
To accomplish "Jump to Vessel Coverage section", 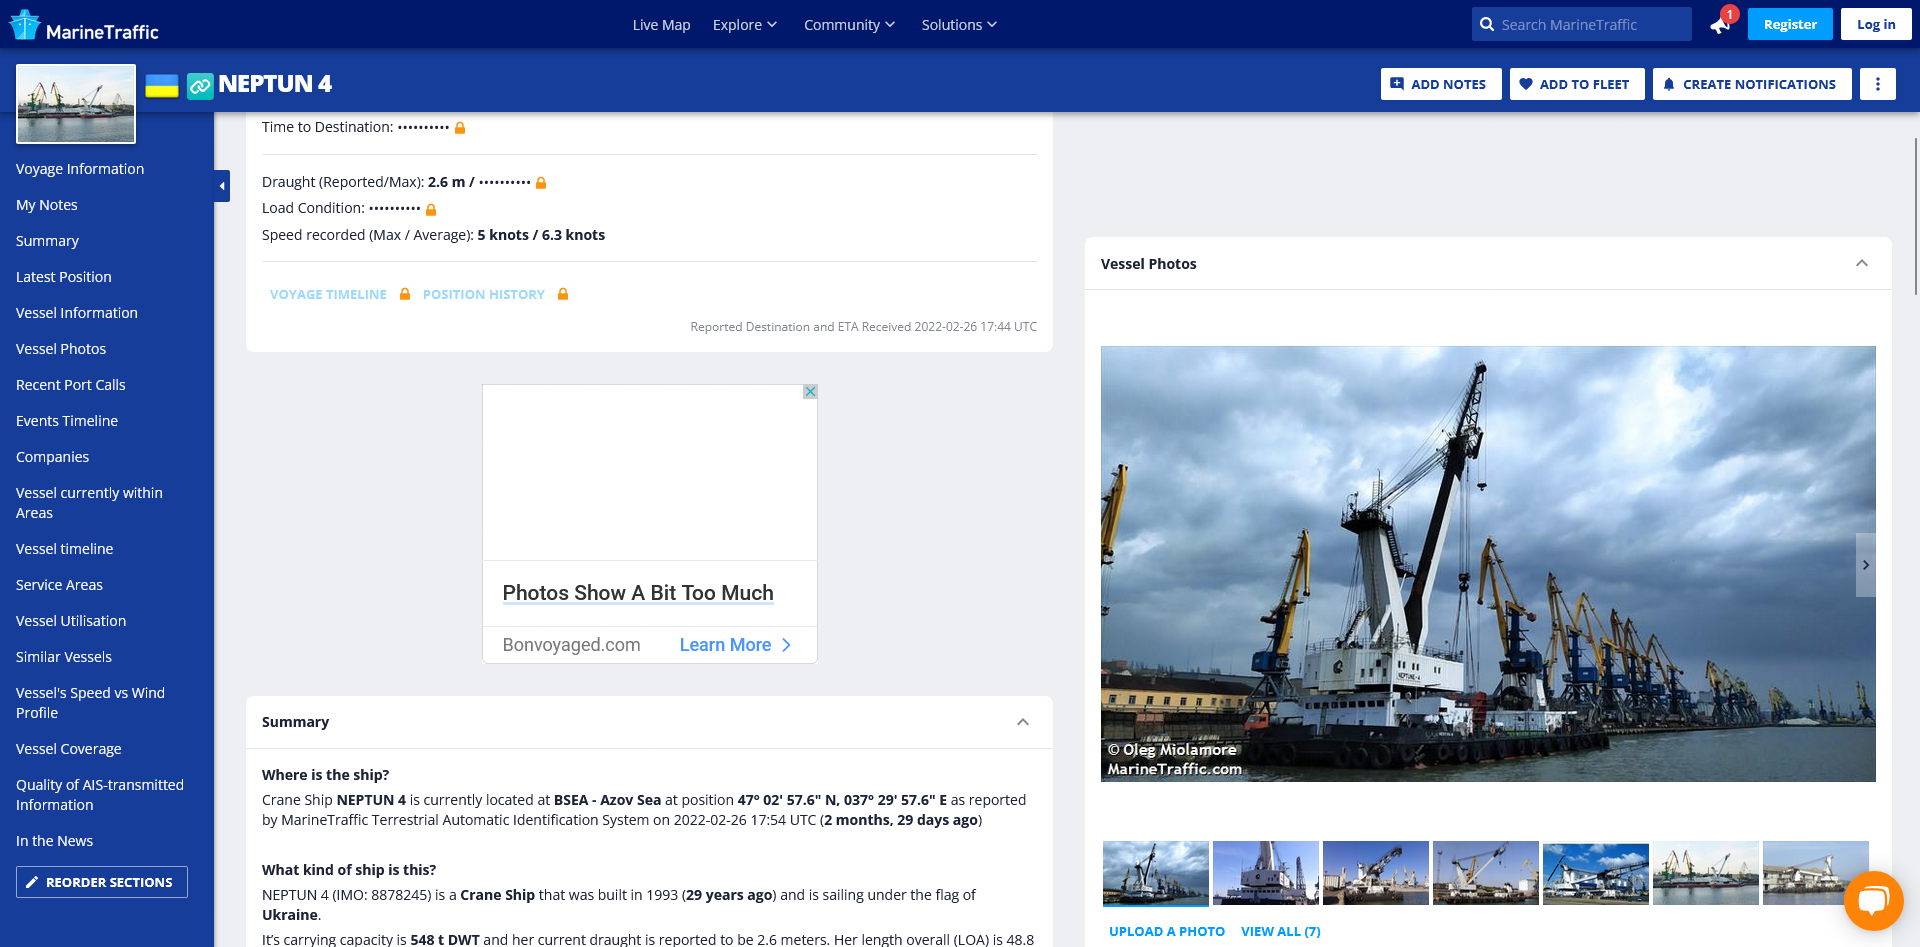I will click(x=69, y=749).
